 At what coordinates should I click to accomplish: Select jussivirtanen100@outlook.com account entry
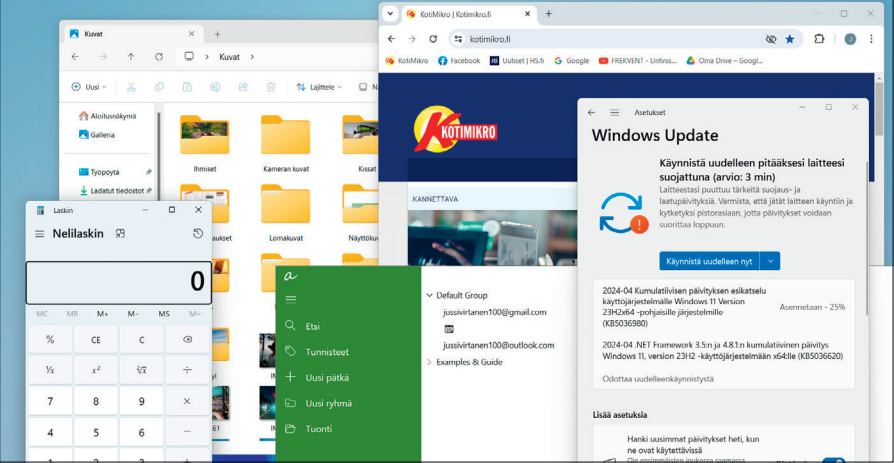point(498,346)
